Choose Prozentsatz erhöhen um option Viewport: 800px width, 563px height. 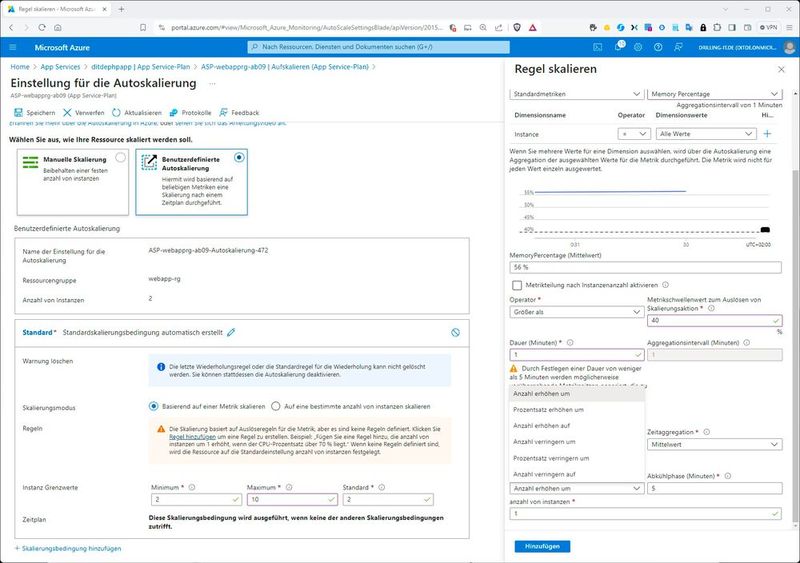click(577, 410)
